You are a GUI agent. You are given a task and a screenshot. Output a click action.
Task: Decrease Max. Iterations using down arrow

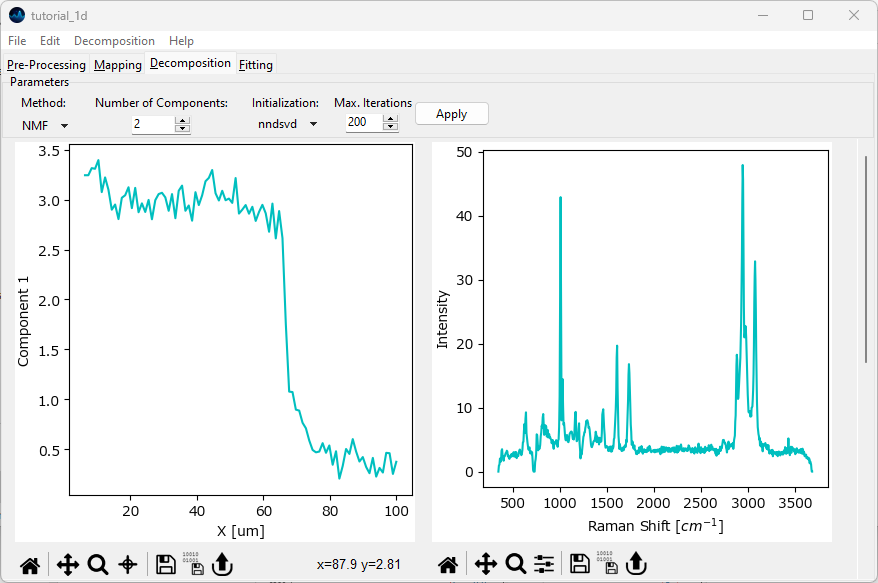click(390, 127)
